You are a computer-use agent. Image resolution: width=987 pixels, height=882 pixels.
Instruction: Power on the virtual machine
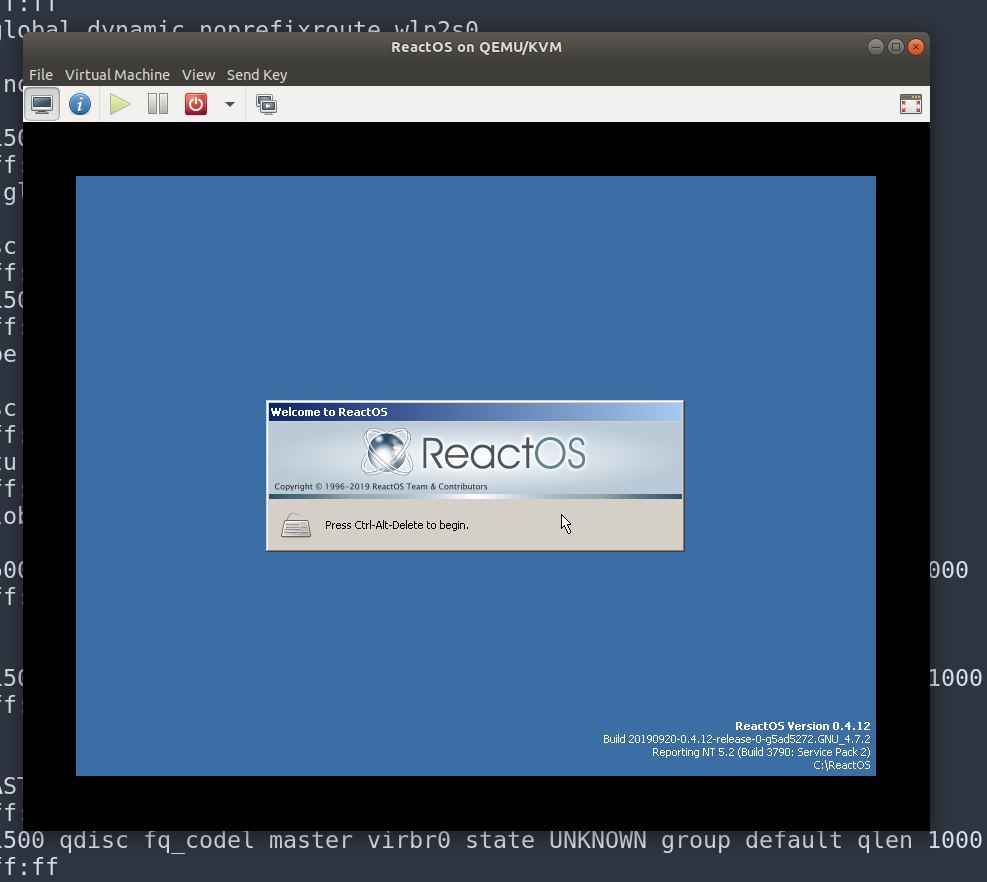point(119,104)
